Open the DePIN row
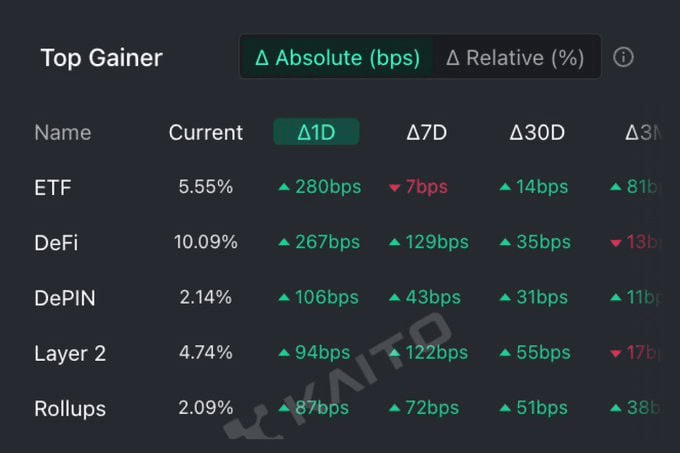 point(347,297)
